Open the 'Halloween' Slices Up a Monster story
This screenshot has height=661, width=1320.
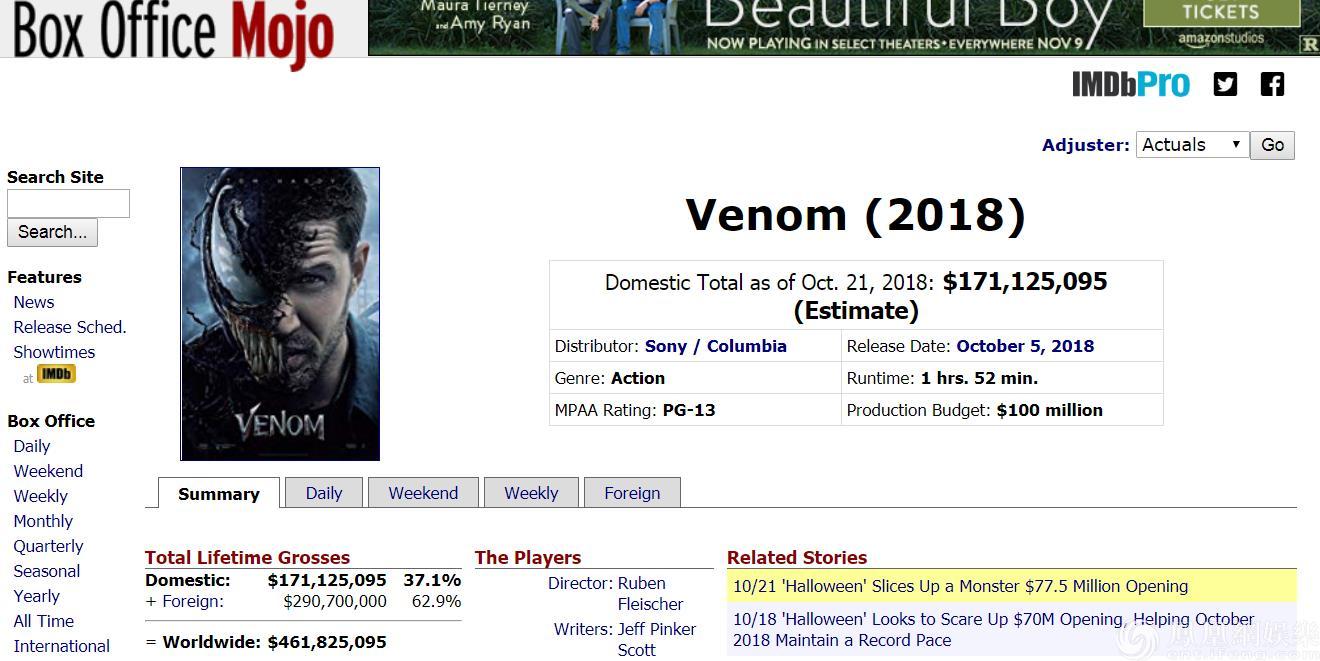coord(960,586)
